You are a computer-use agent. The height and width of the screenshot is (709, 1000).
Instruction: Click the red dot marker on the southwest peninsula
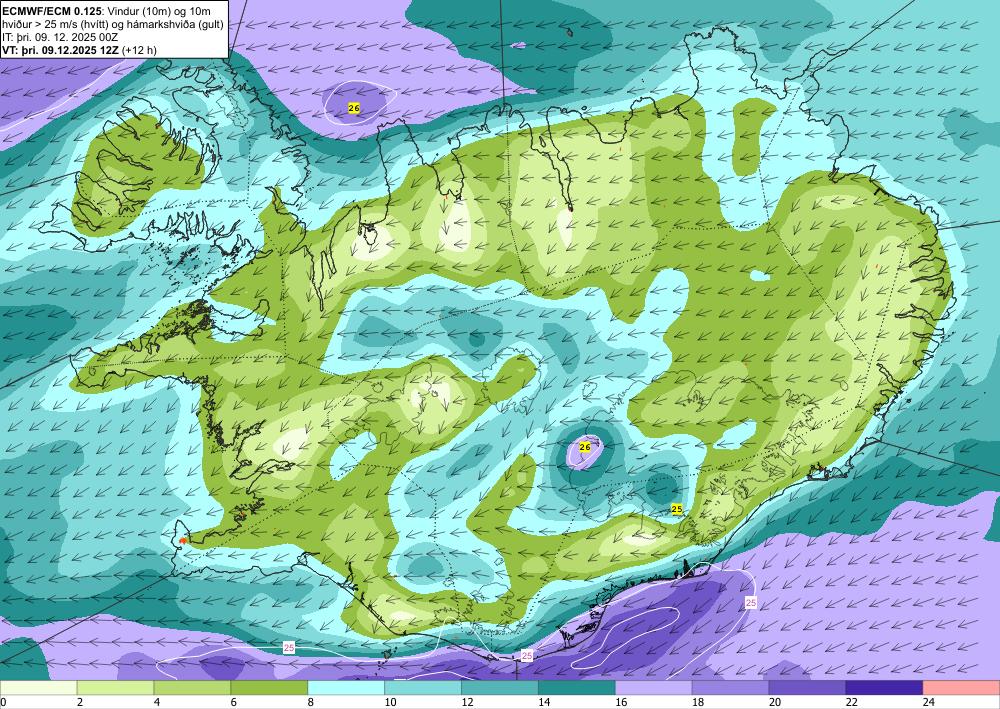pyautogui.click(x=183, y=541)
